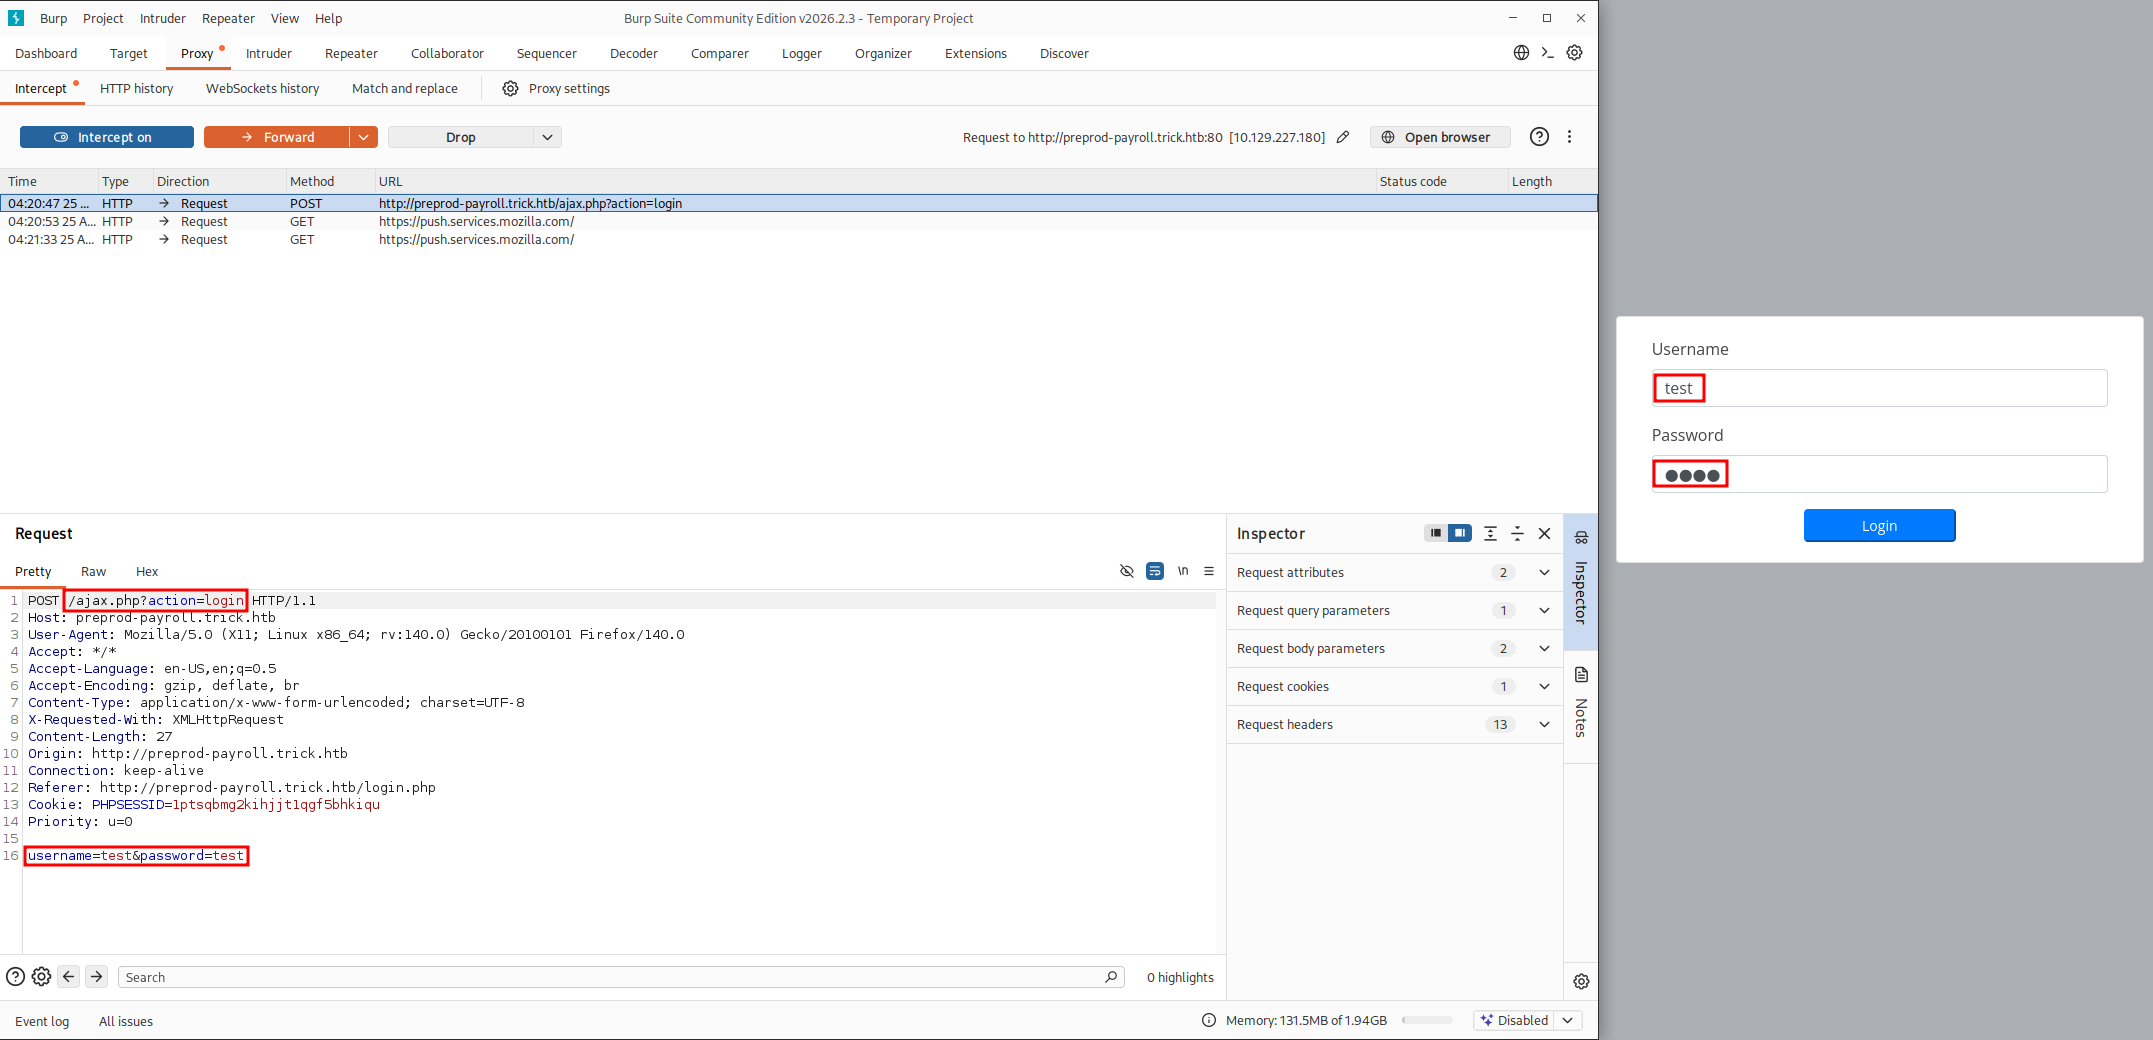2153x1040 pixels.
Task: Toggle Intercept on button off
Action: (107, 137)
